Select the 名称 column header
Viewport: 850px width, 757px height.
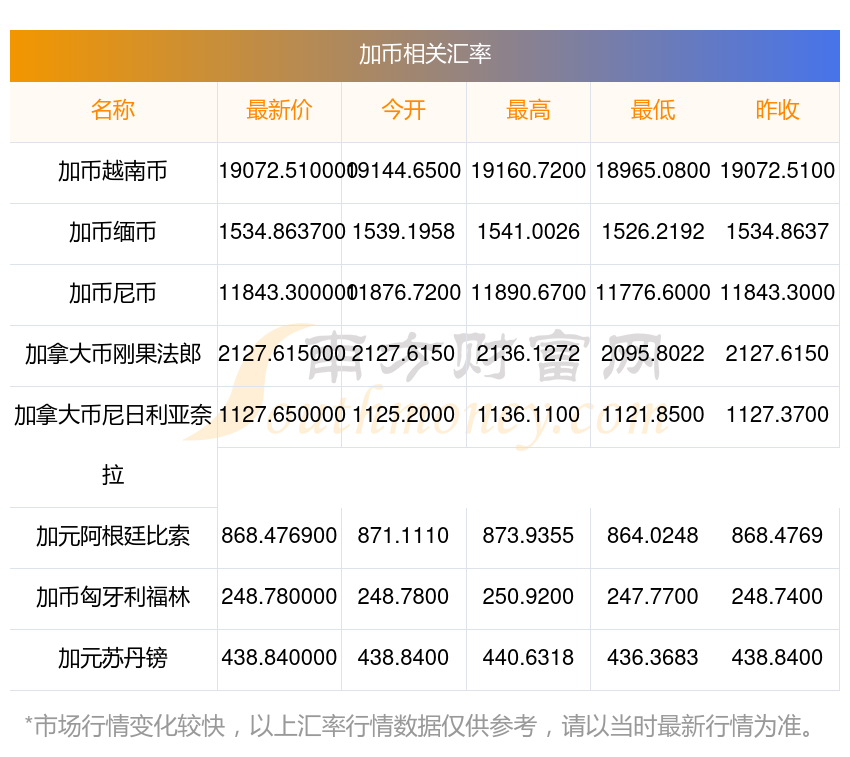pyautogui.click(x=113, y=110)
